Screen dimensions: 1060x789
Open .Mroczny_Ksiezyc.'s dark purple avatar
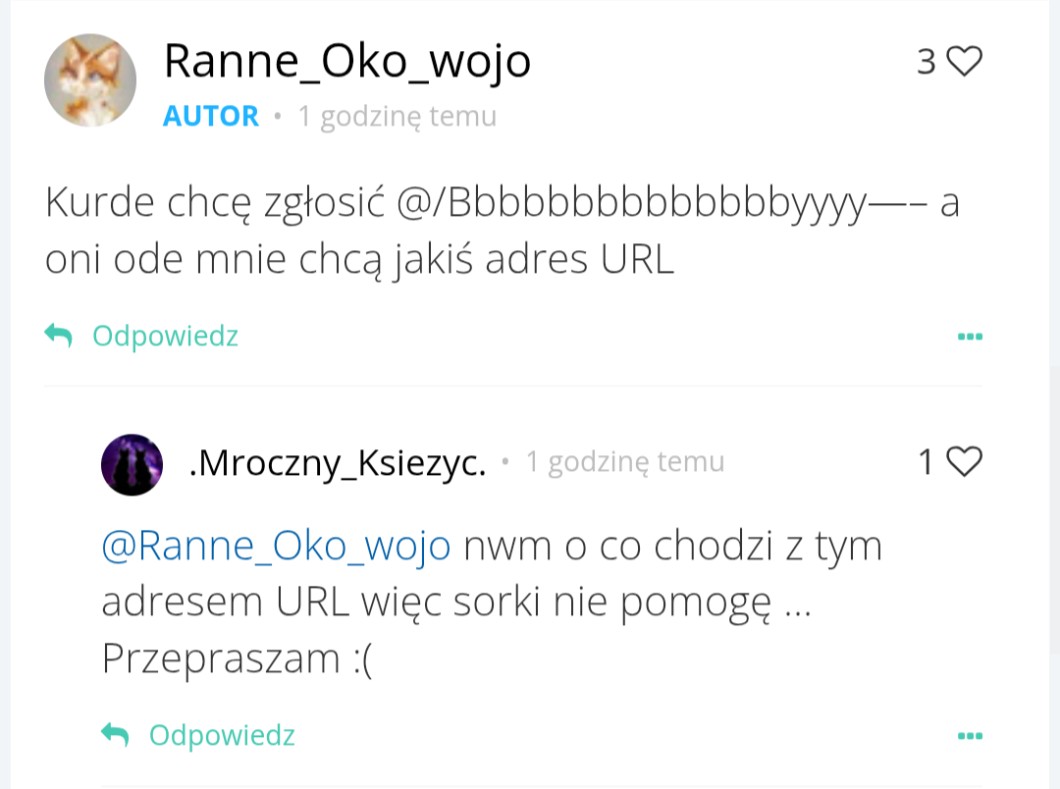(132, 464)
